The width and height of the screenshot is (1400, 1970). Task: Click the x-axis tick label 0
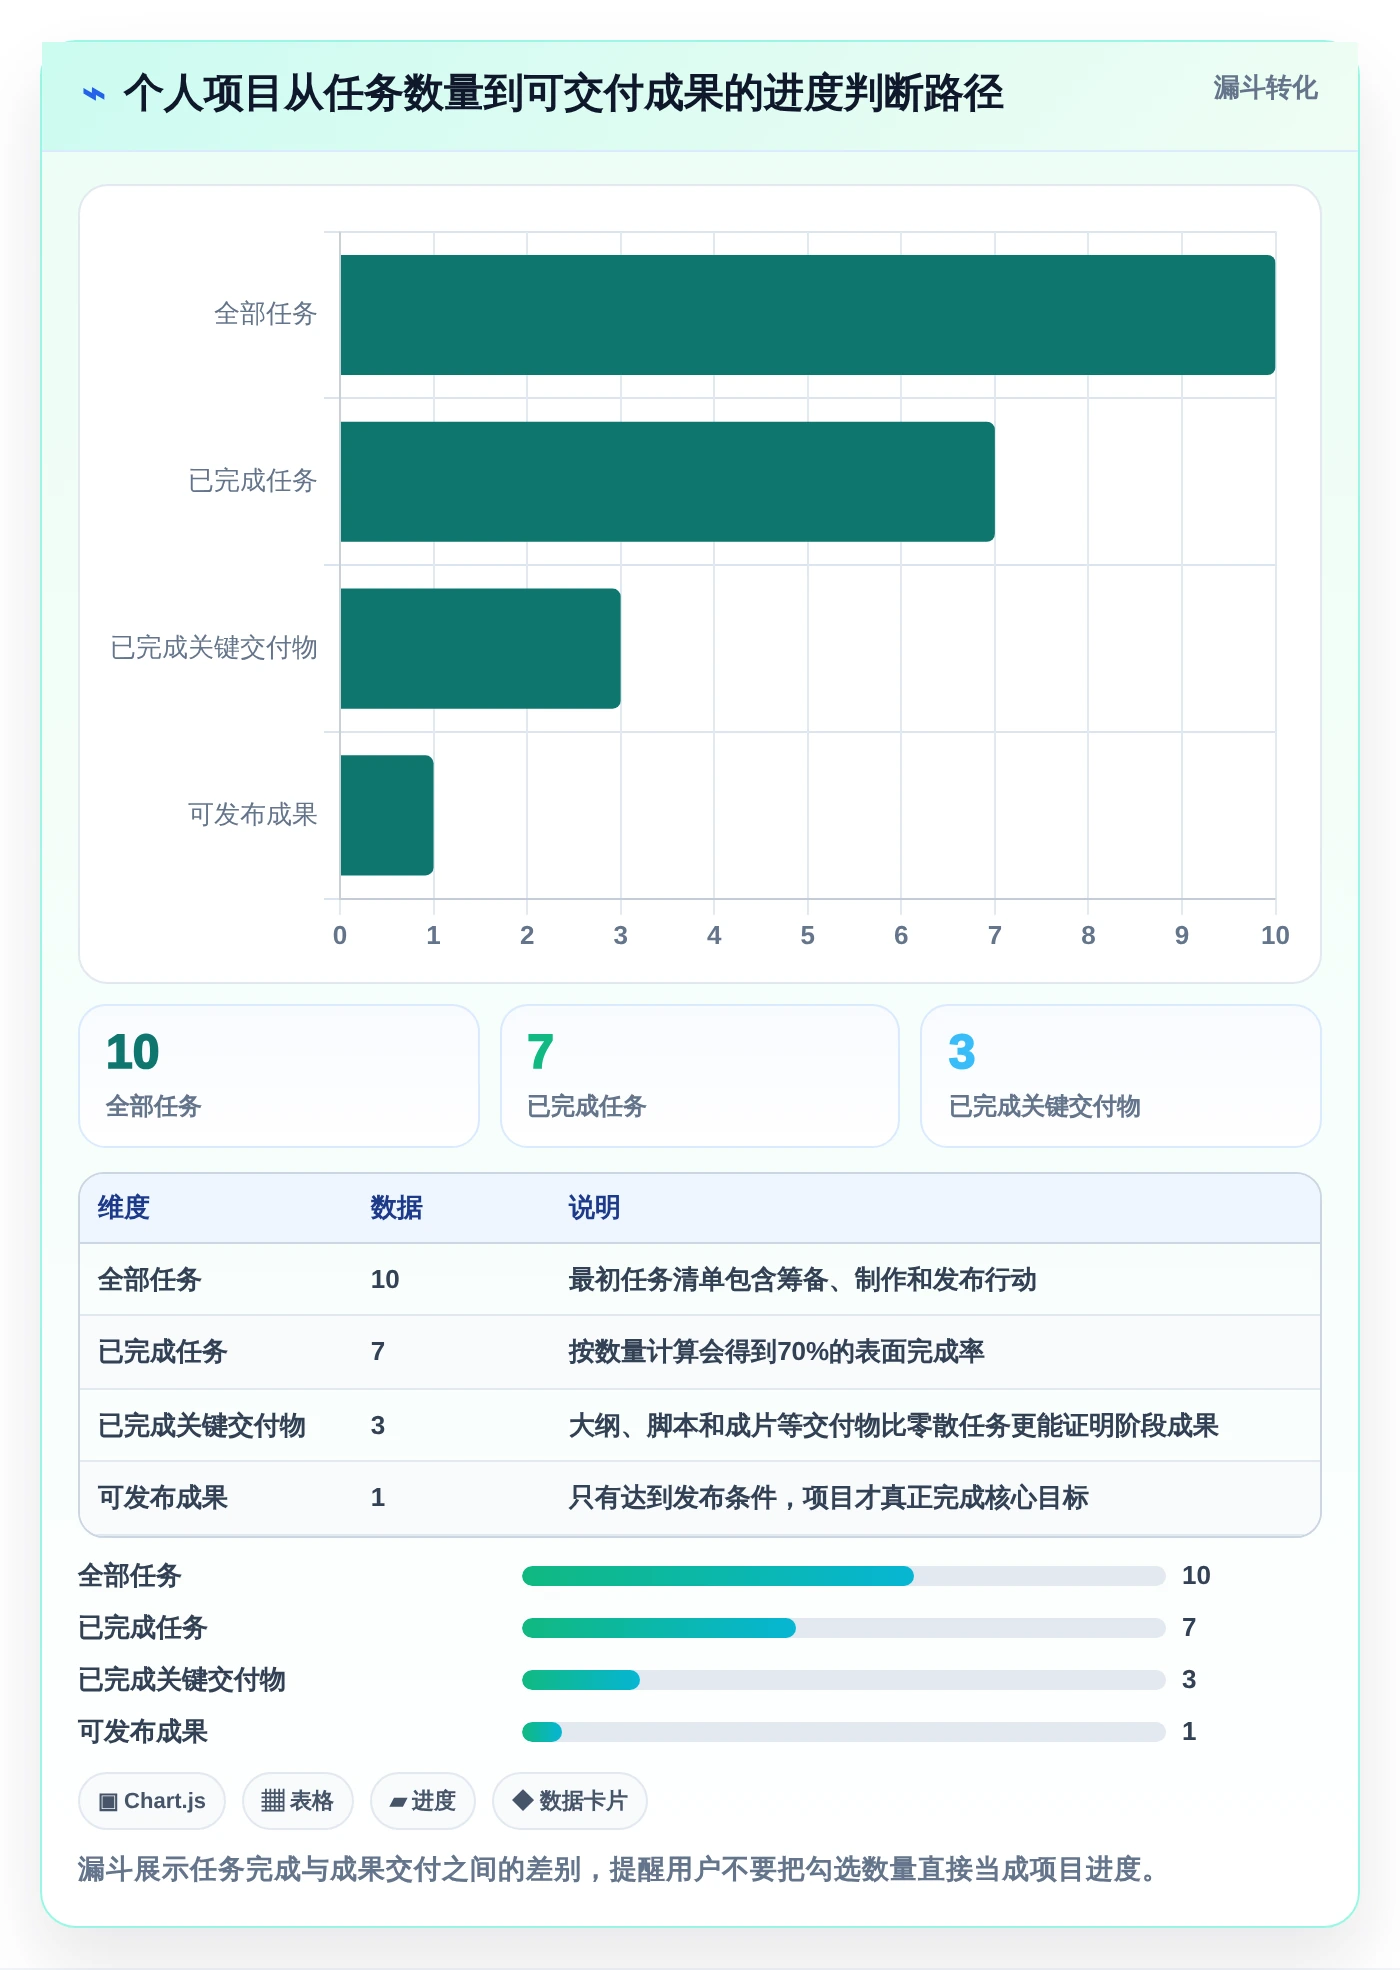(x=340, y=936)
